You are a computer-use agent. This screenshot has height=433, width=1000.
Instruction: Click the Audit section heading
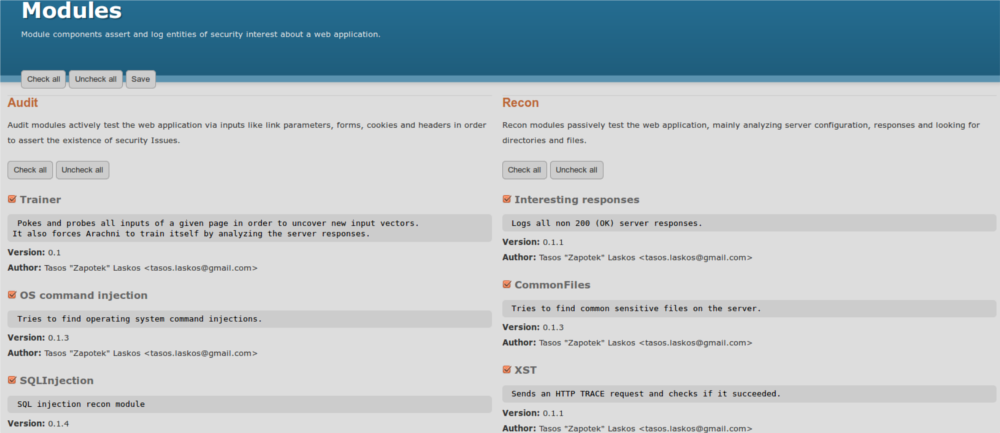pyautogui.click(x=23, y=103)
